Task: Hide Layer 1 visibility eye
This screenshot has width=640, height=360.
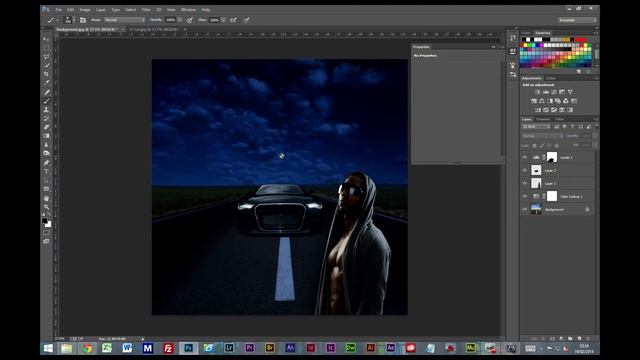Action: [x=525, y=183]
